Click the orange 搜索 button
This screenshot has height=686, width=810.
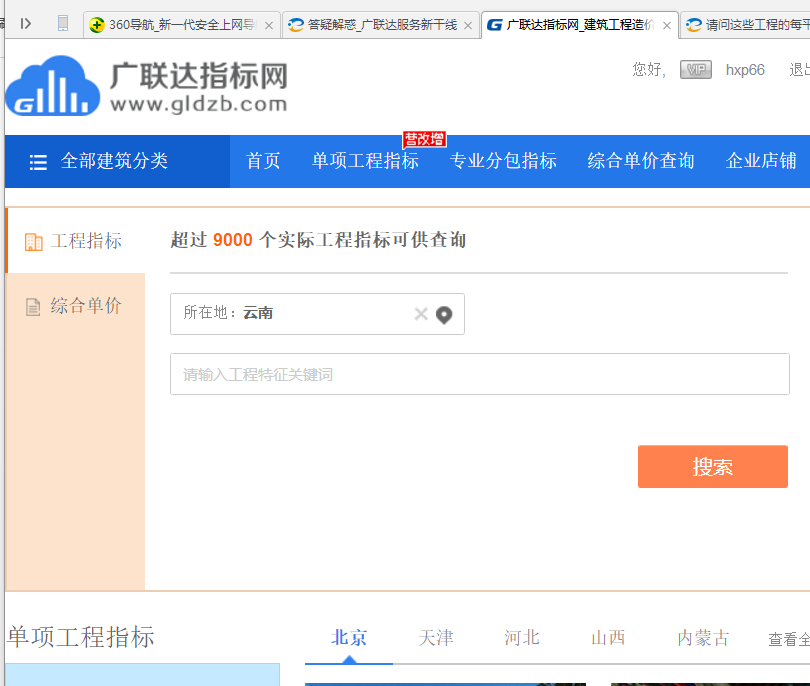712,466
